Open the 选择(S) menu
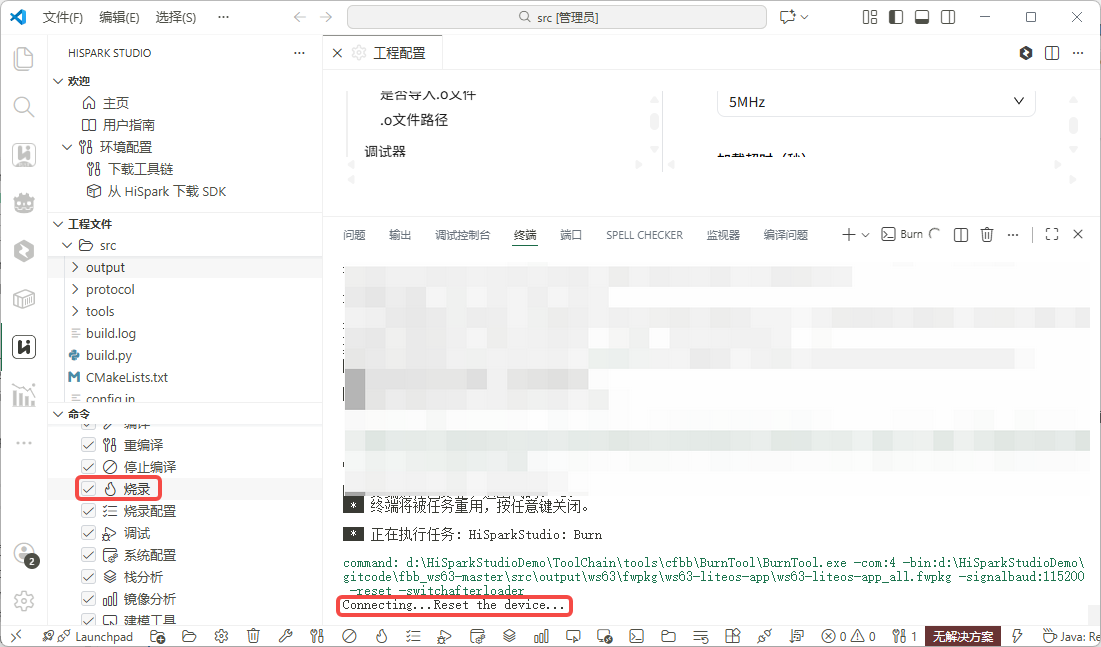This screenshot has height=647, width=1101. coord(176,17)
